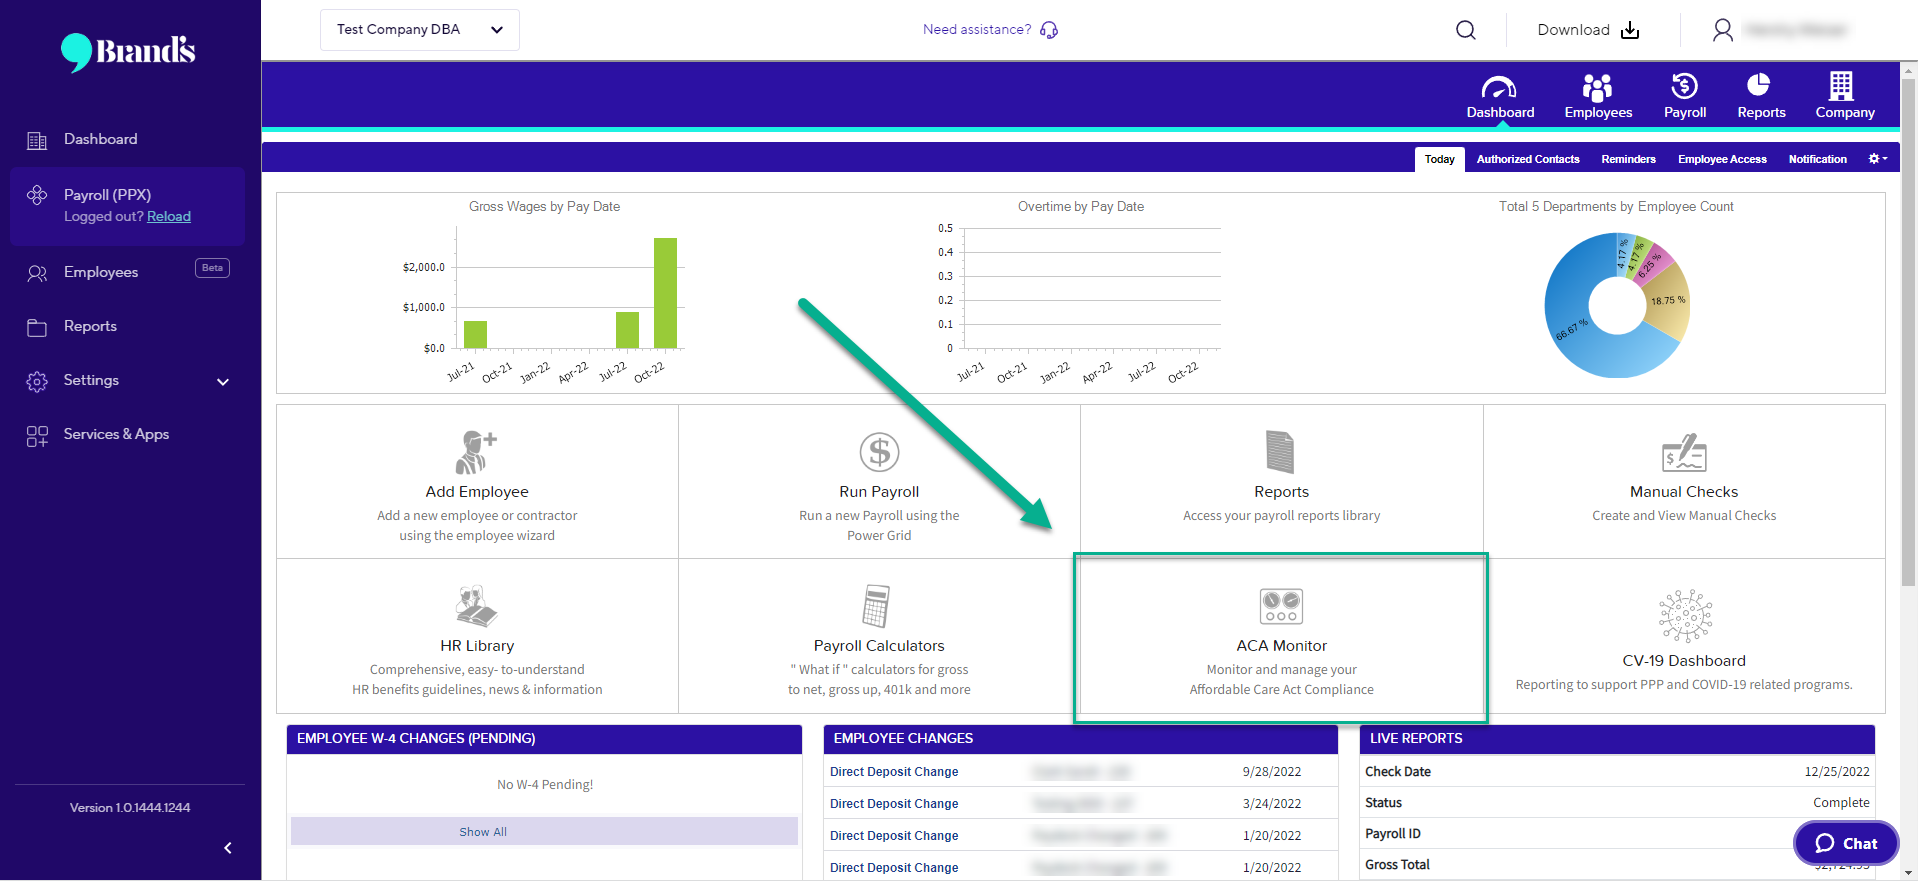Click the Need assistance? link
Screen dimensions: 1918x882
[976, 30]
